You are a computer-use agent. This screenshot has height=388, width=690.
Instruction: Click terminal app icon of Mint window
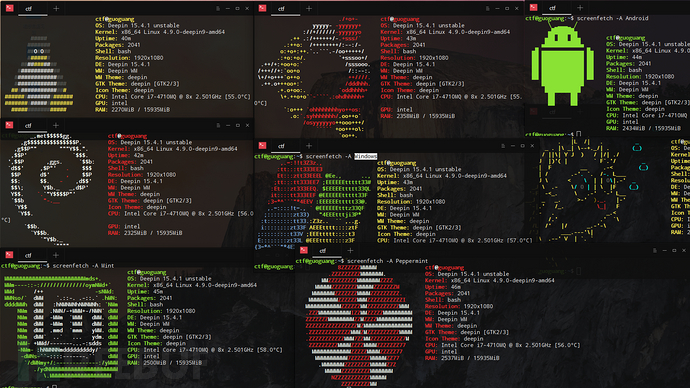[x=9, y=255]
